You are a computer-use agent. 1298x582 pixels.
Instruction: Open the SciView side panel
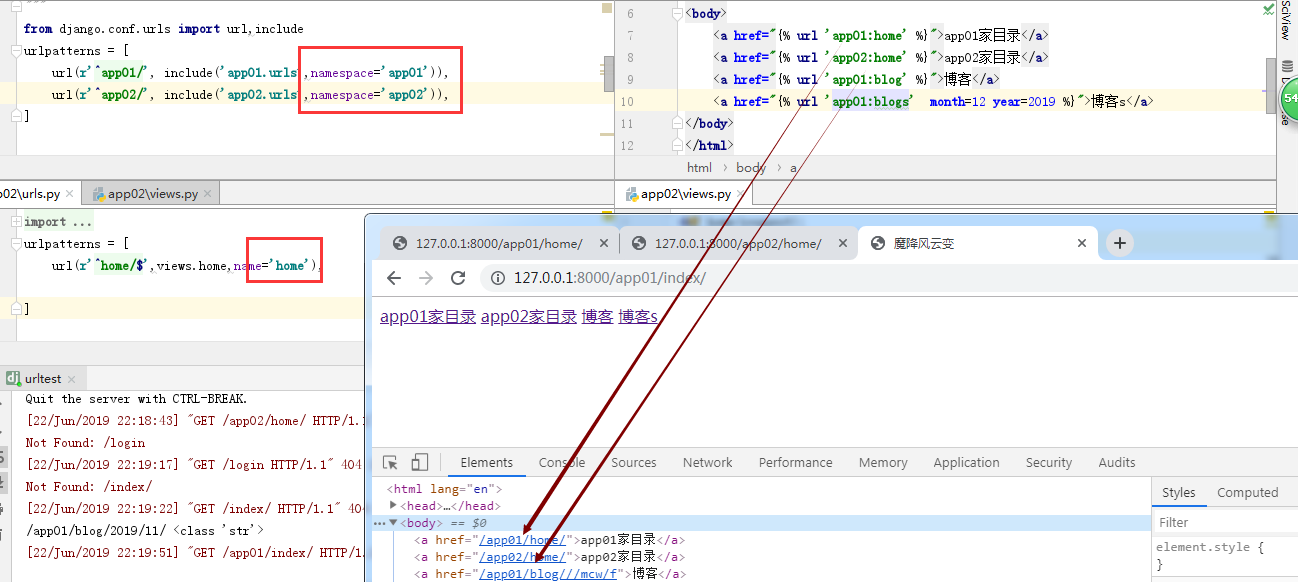[1285, 20]
